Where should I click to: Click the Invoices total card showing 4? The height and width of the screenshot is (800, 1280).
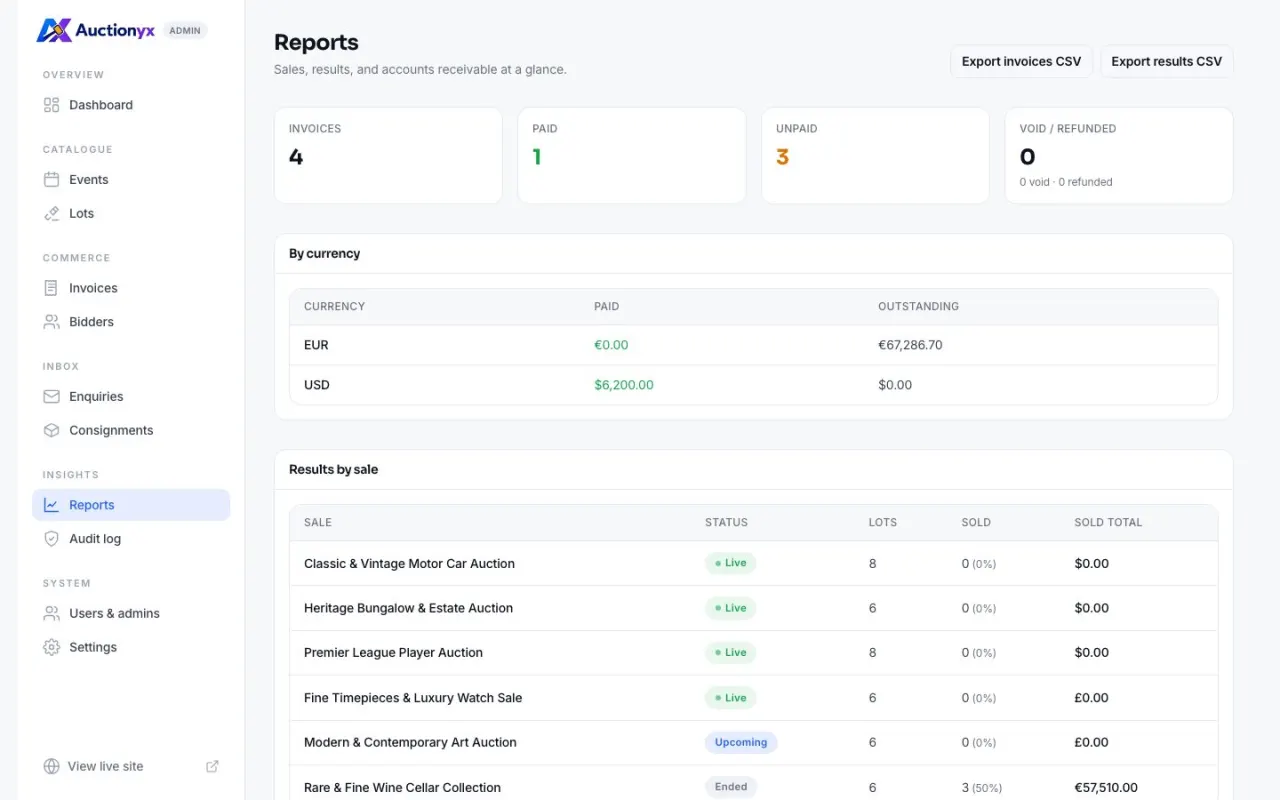(388, 156)
